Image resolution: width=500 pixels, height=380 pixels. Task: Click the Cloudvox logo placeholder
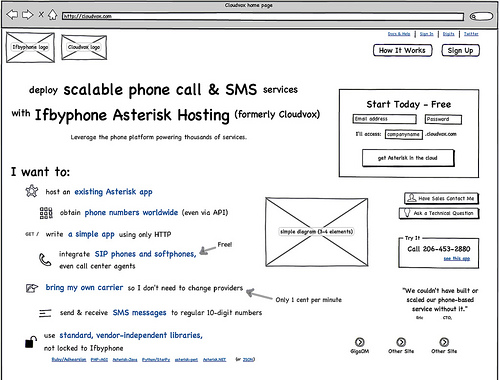click(84, 47)
